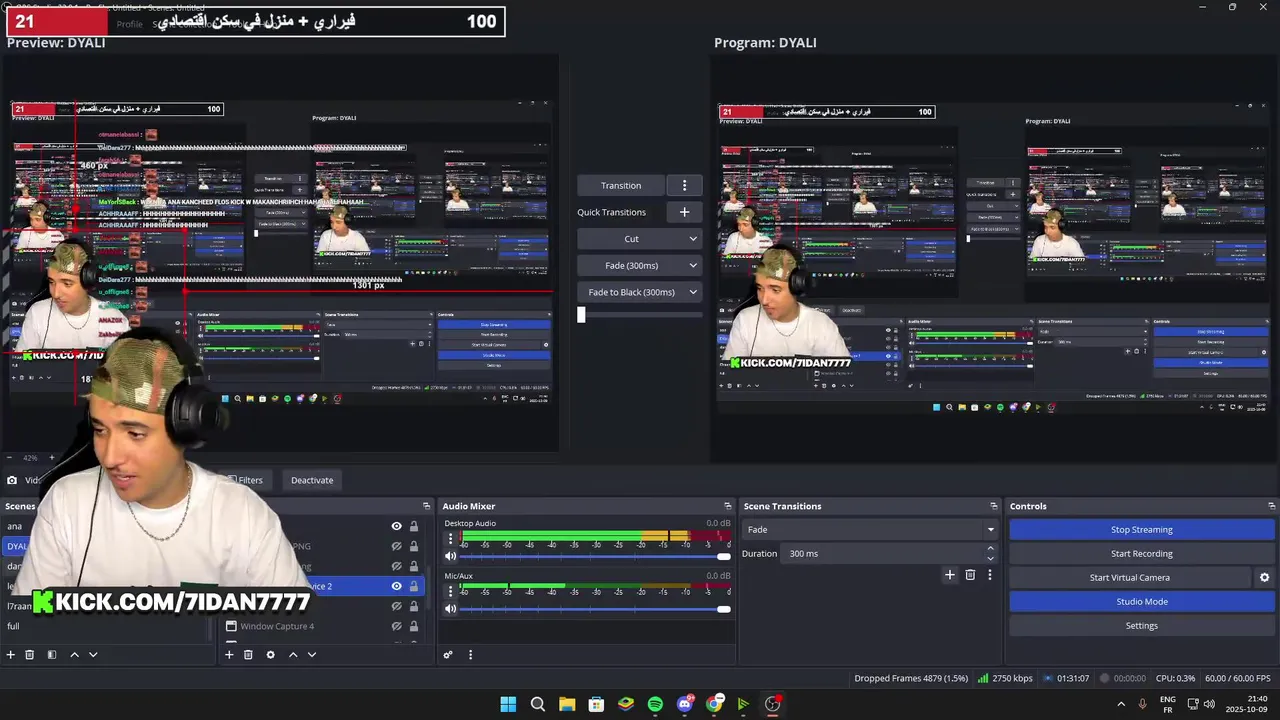The width and height of the screenshot is (1280, 720).
Task: Move the selected scene up
Action: [x=74, y=655]
